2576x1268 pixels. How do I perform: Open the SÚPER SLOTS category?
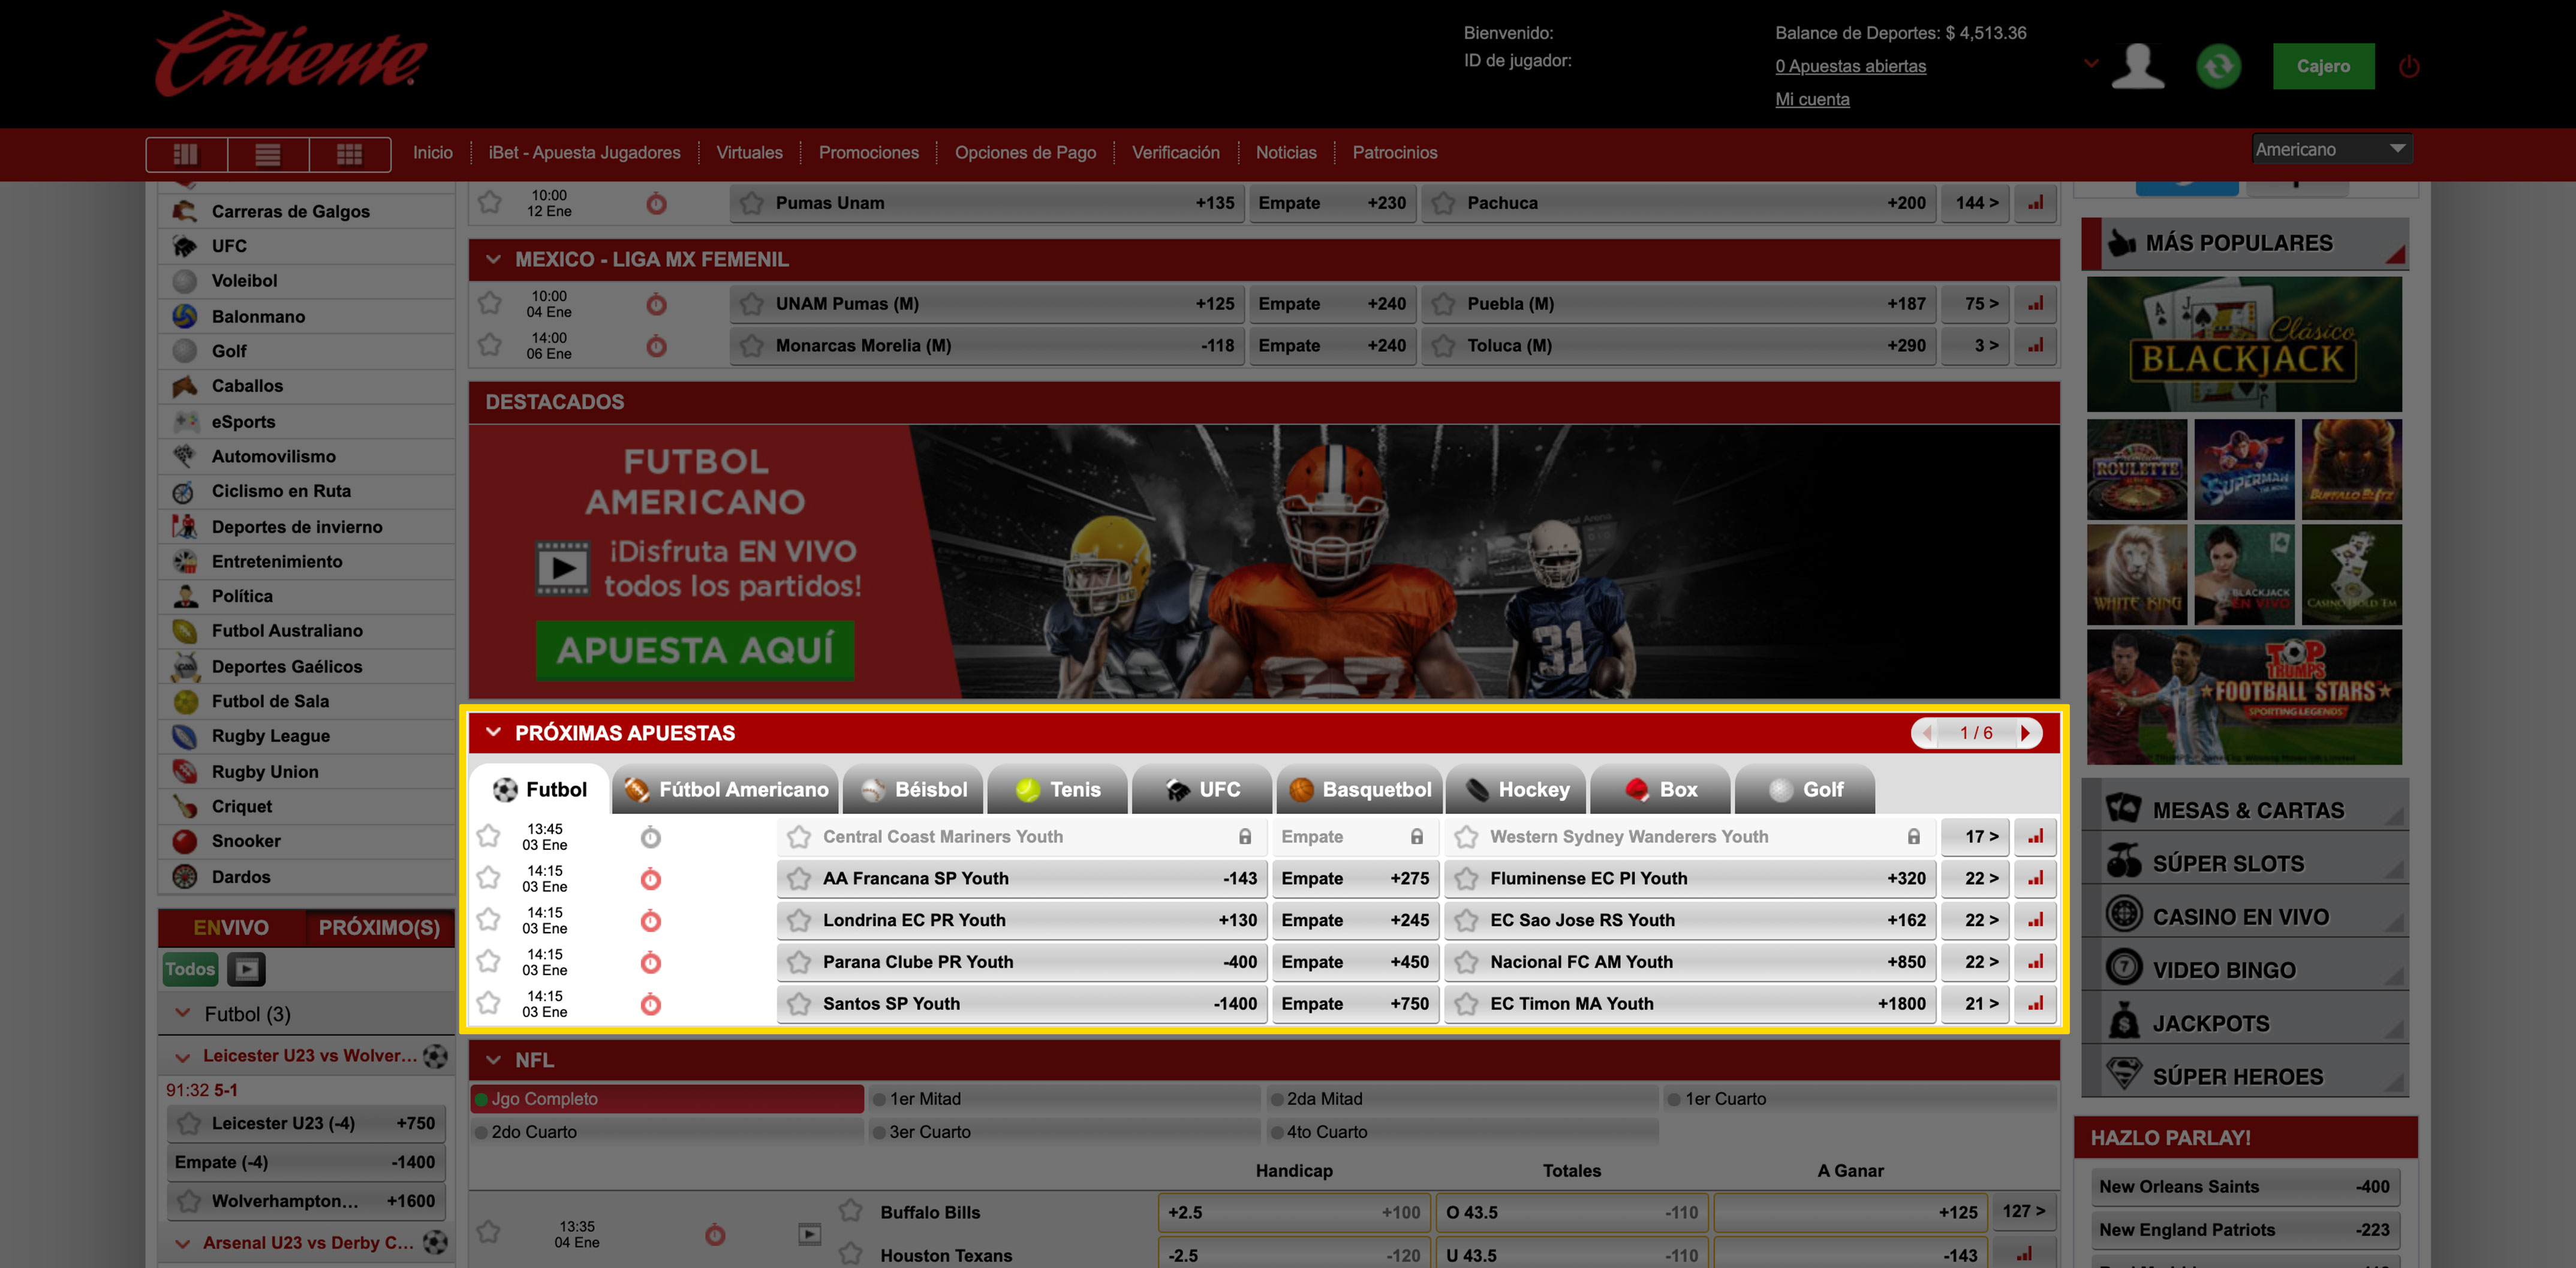(2244, 863)
